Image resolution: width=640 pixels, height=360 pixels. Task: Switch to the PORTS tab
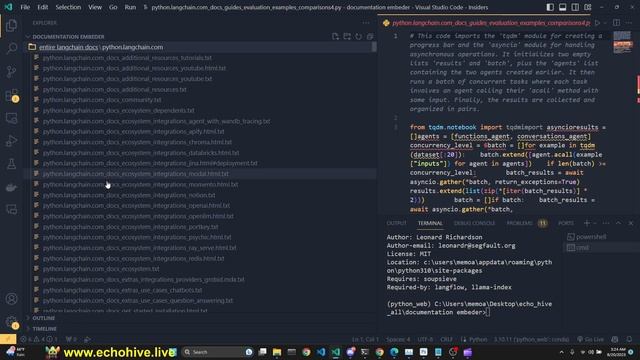coord(566,223)
